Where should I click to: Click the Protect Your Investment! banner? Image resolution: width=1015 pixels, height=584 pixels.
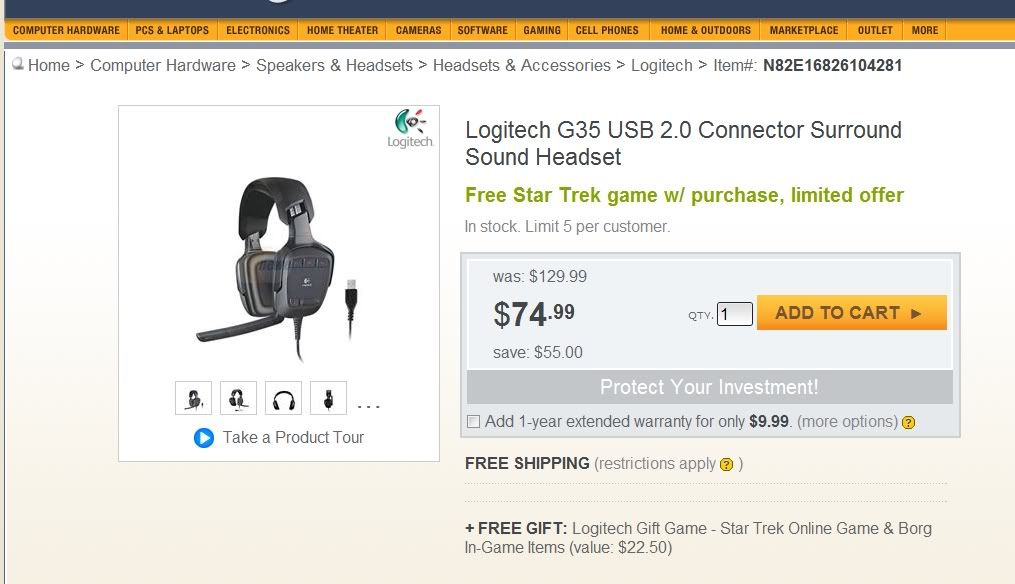click(709, 387)
